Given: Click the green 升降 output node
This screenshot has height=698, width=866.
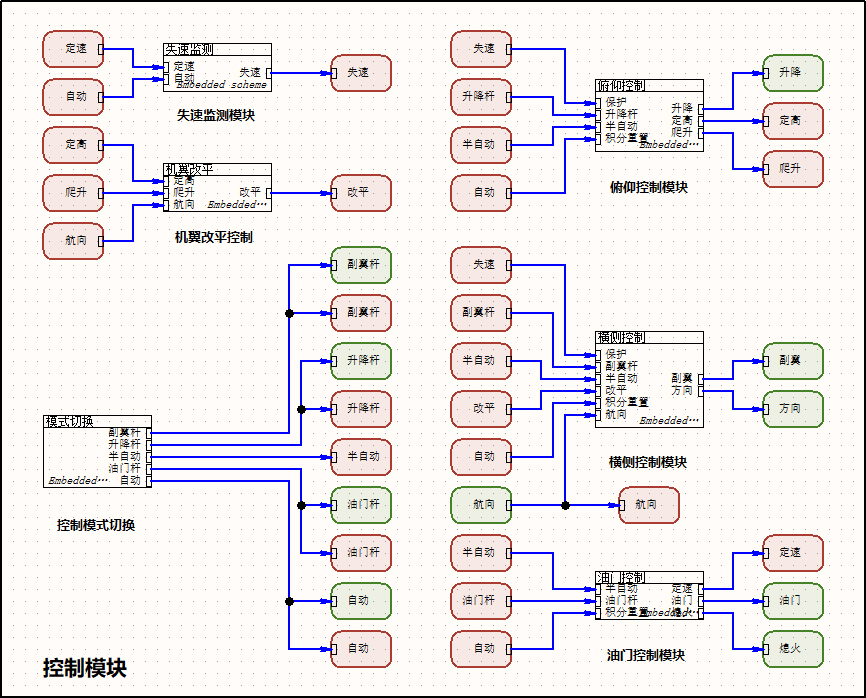Looking at the screenshot, I should click(793, 73).
